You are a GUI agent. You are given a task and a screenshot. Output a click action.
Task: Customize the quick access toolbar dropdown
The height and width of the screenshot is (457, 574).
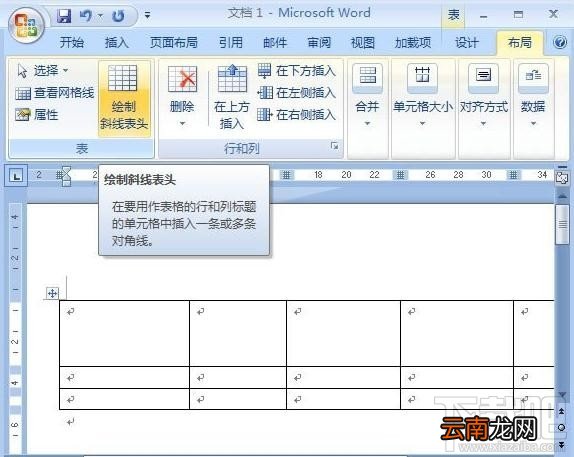(x=147, y=15)
